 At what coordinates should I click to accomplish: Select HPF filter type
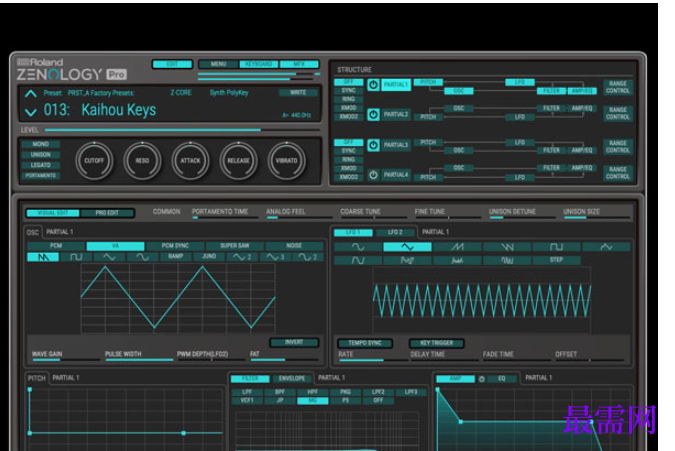(313, 392)
